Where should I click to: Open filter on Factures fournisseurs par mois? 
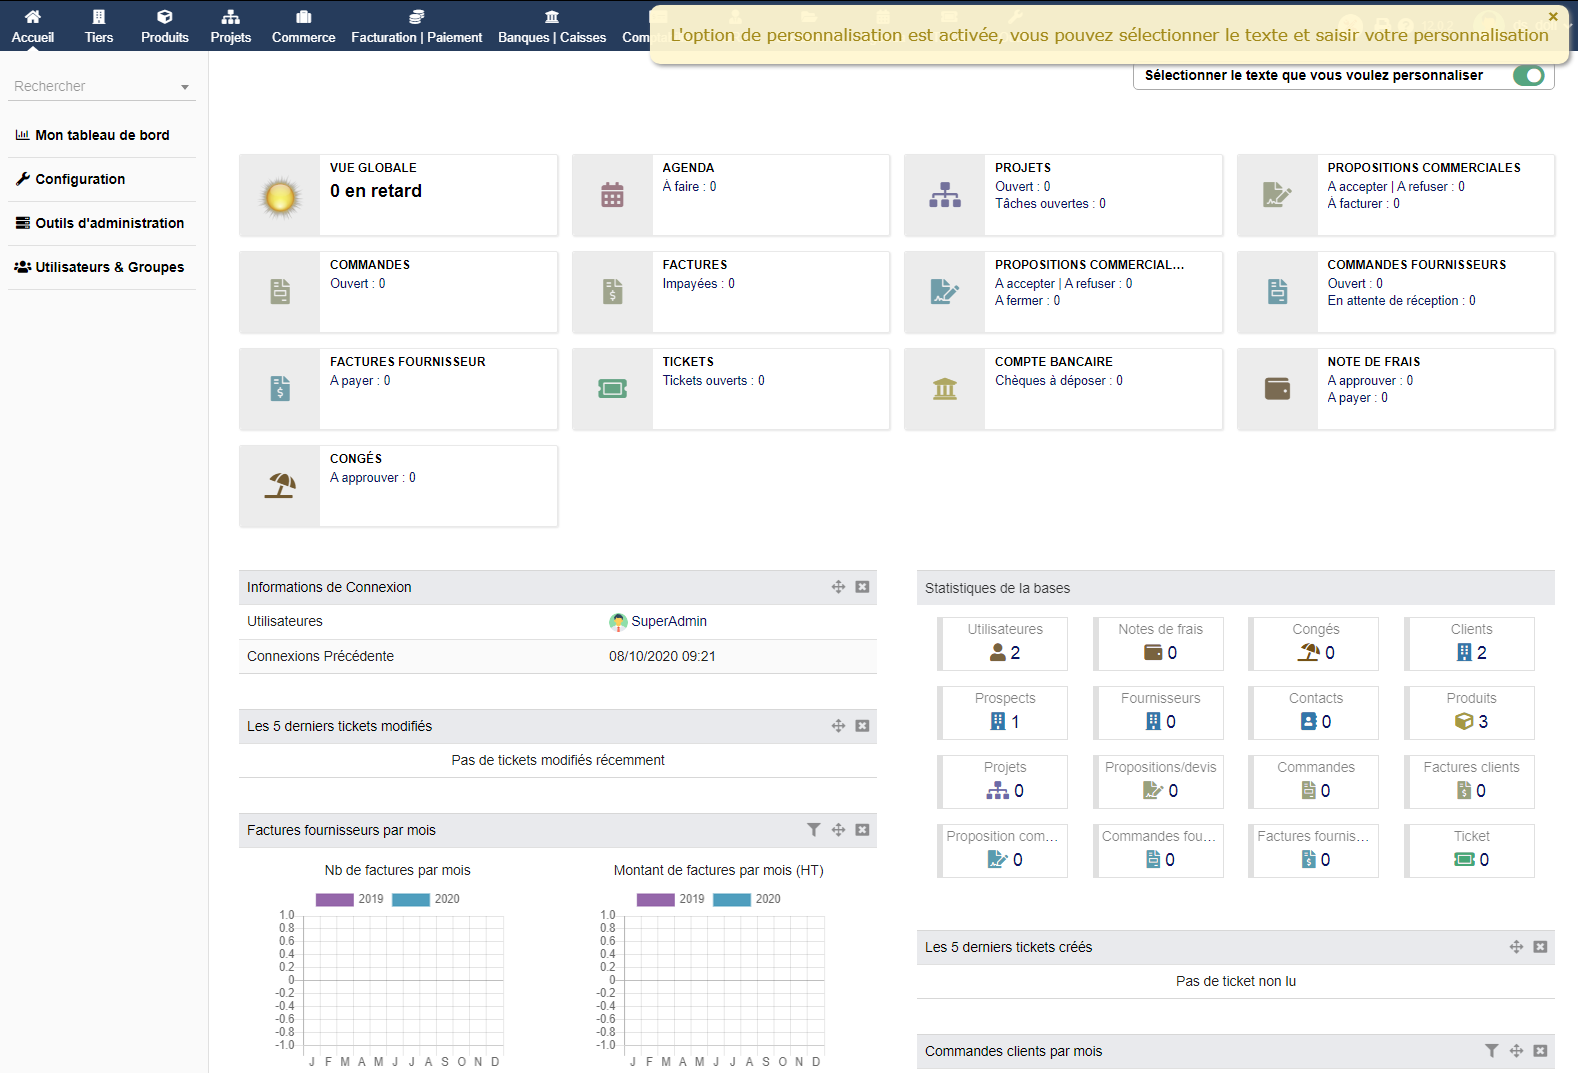coord(814,830)
